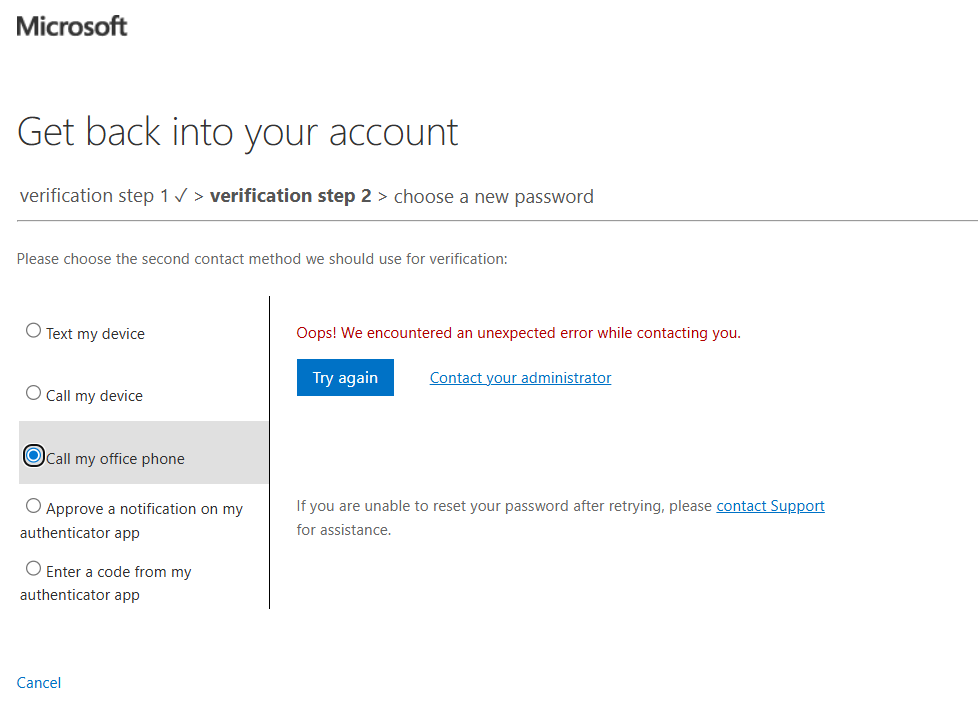Click the Microsoft logo
The image size is (978, 724).
(72, 26)
